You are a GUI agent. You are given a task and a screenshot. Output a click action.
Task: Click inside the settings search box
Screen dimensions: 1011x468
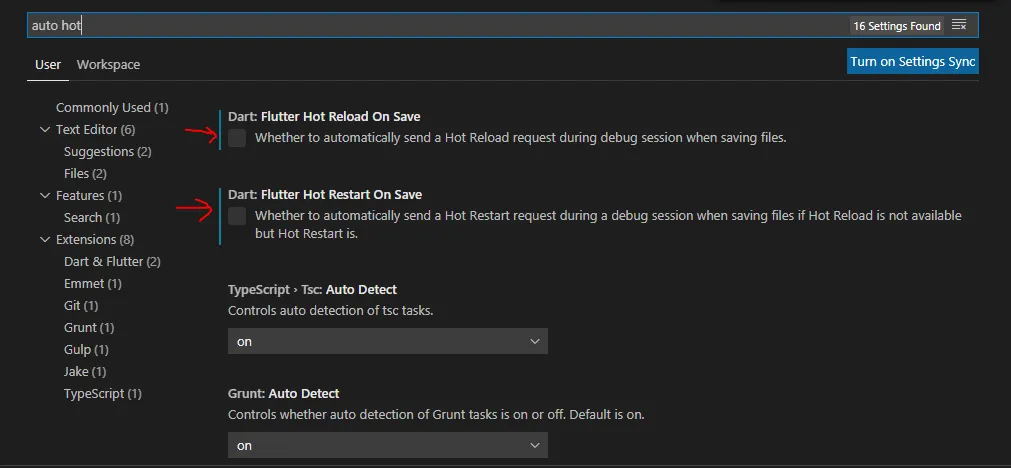(x=430, y=25)
